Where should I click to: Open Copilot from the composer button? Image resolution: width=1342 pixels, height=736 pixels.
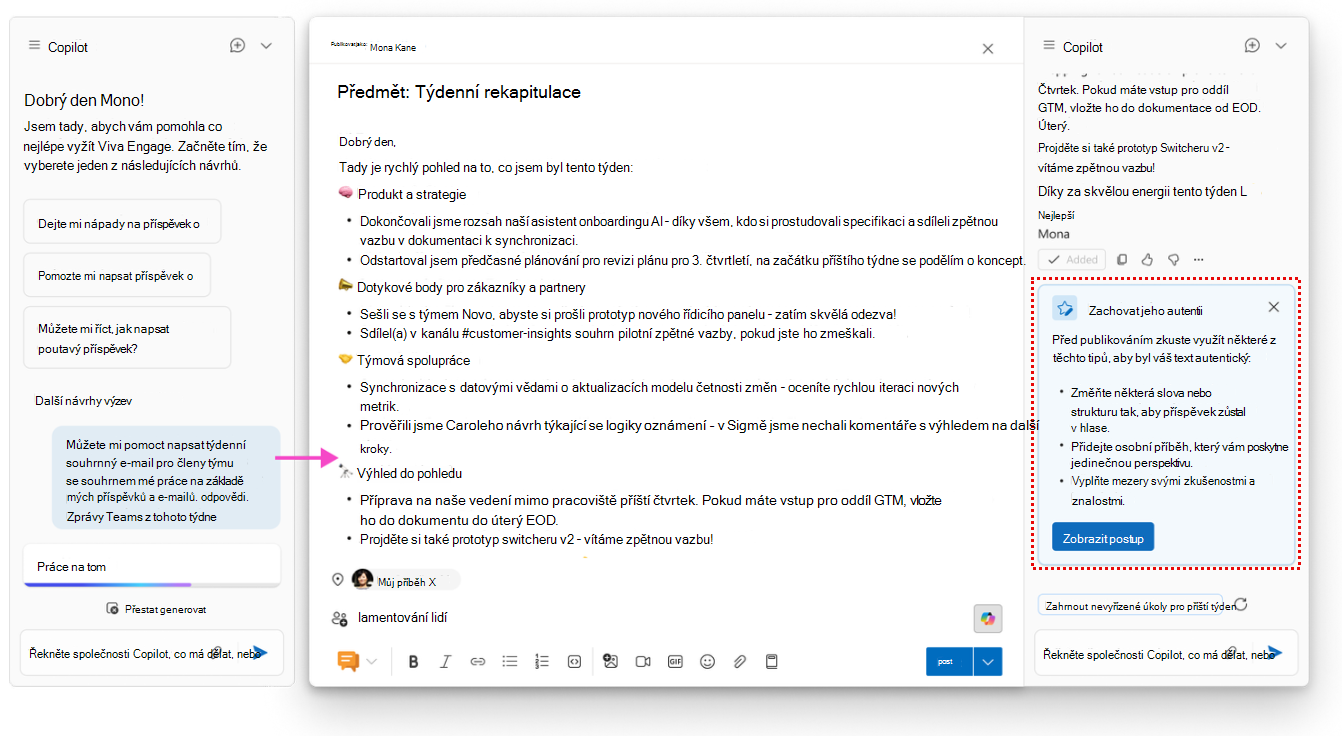[x=988, y=619]
